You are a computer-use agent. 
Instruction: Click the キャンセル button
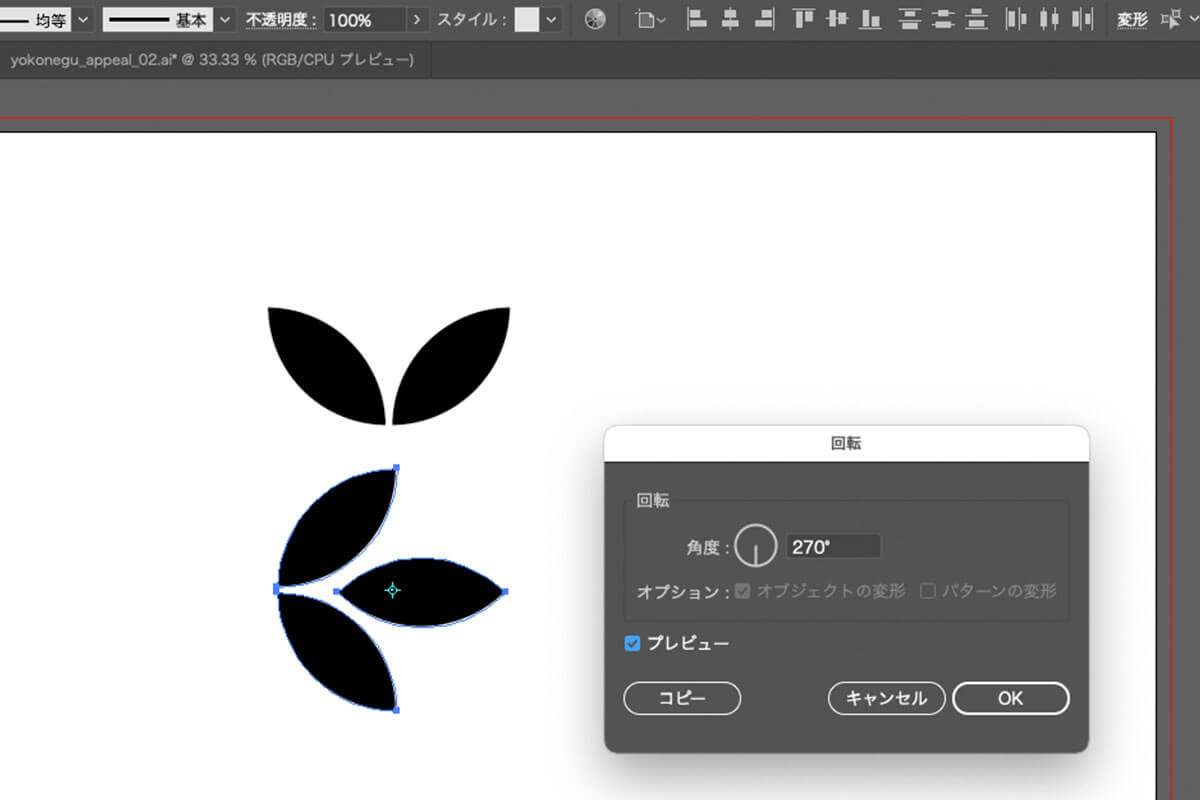pyautogui.click(x=886, y=698)
